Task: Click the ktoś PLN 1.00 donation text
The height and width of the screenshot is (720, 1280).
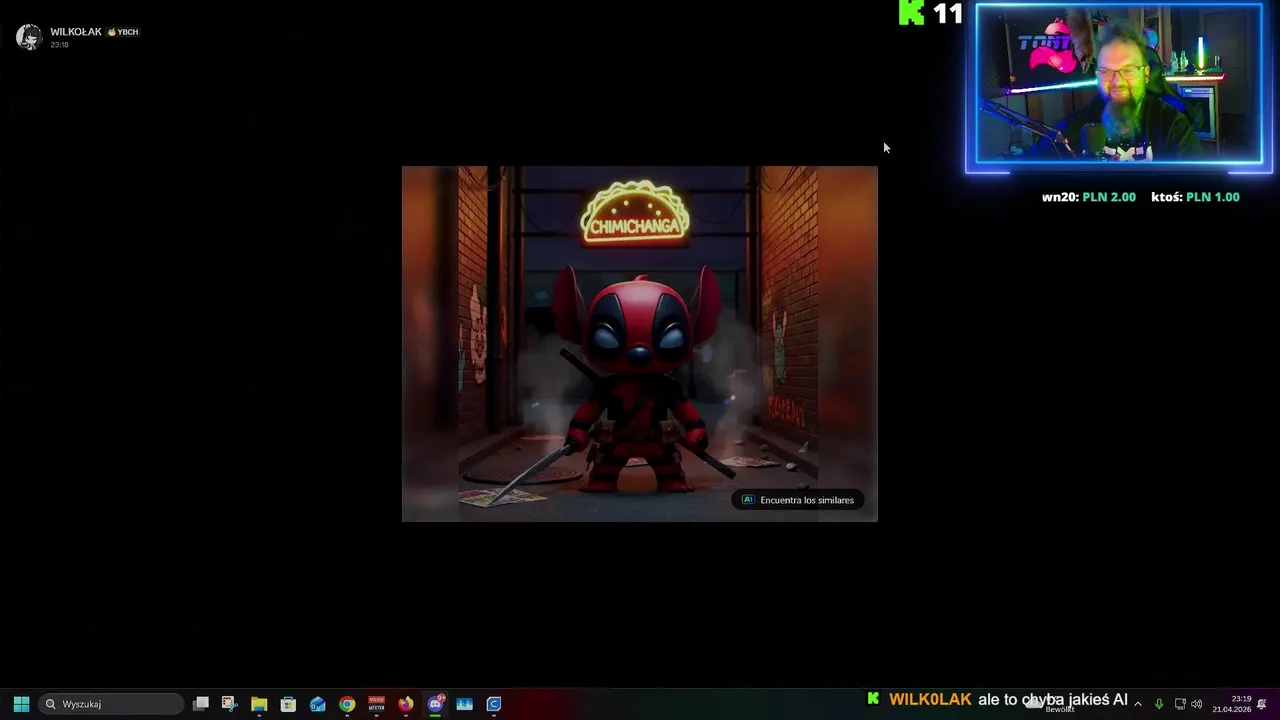Action: click(1195, 197)
